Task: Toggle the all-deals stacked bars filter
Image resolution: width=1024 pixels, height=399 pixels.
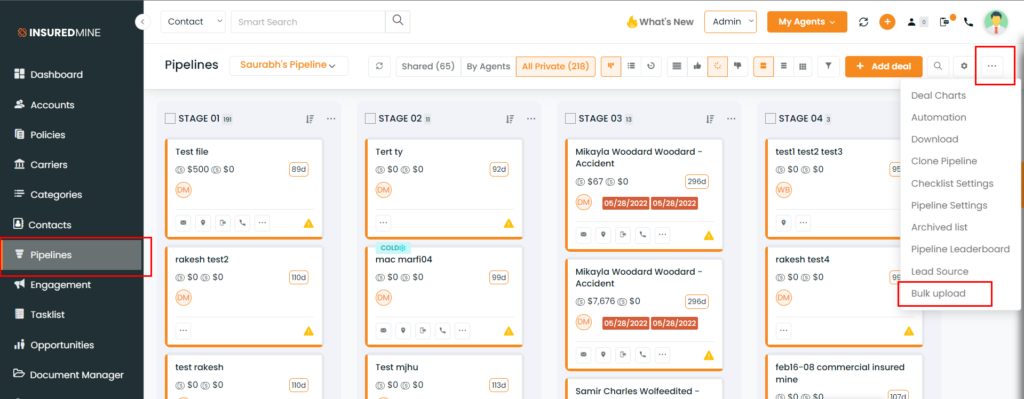Action: pos(677,66)
